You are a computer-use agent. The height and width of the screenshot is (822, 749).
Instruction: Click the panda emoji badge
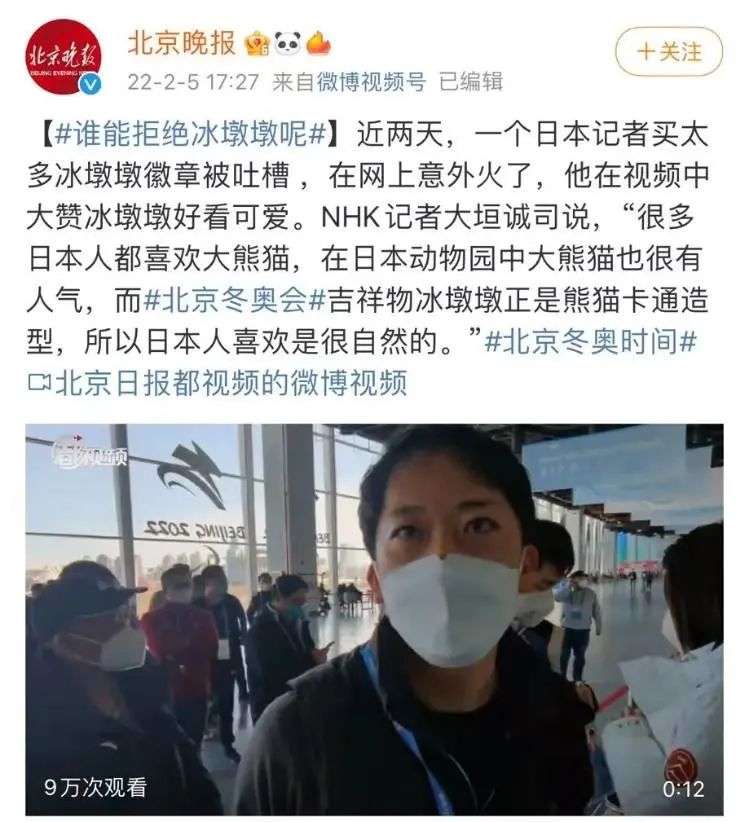click(287, 43)
